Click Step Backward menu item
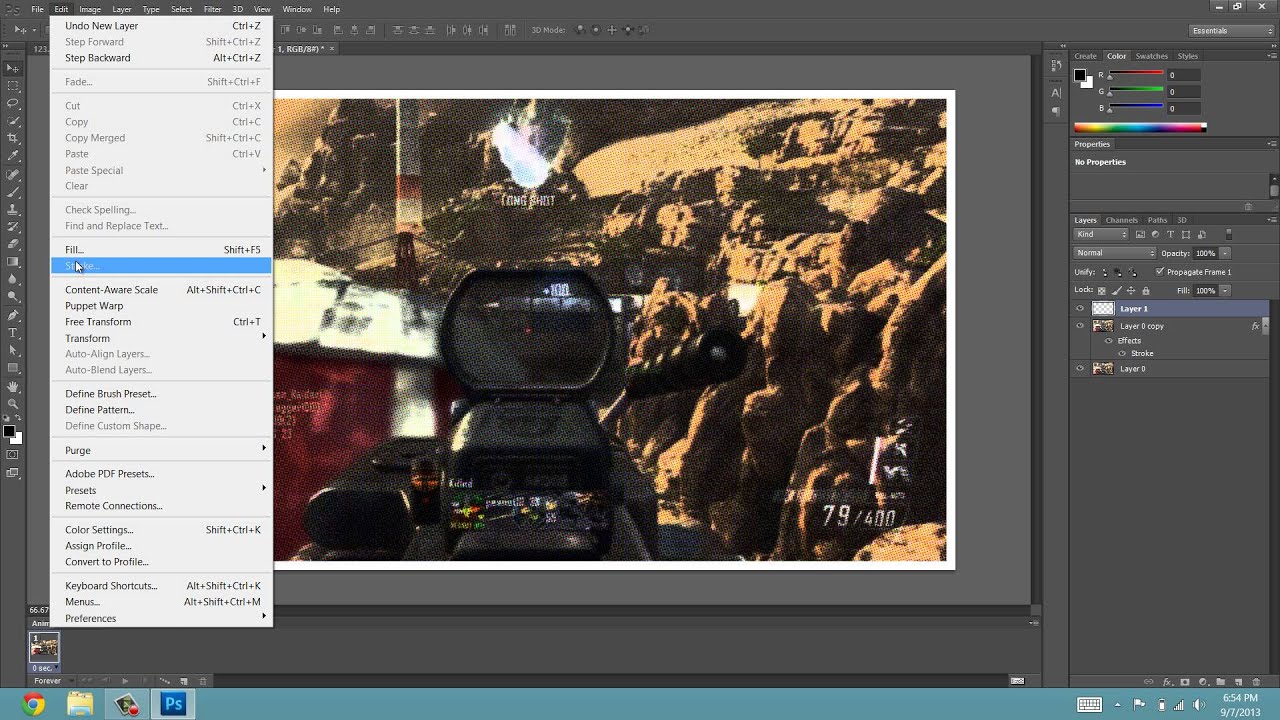This screenshot has height=720, width=1280. (161, 58)
